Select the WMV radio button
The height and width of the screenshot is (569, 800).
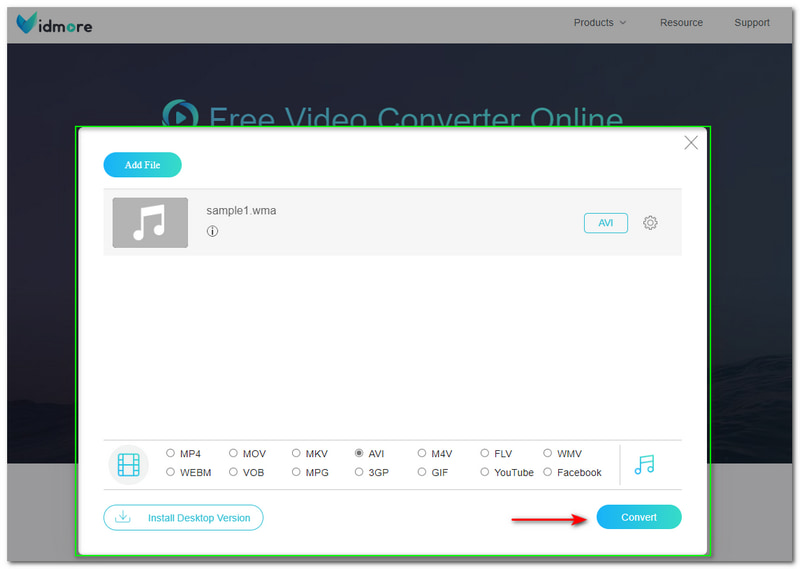(548, 454)
